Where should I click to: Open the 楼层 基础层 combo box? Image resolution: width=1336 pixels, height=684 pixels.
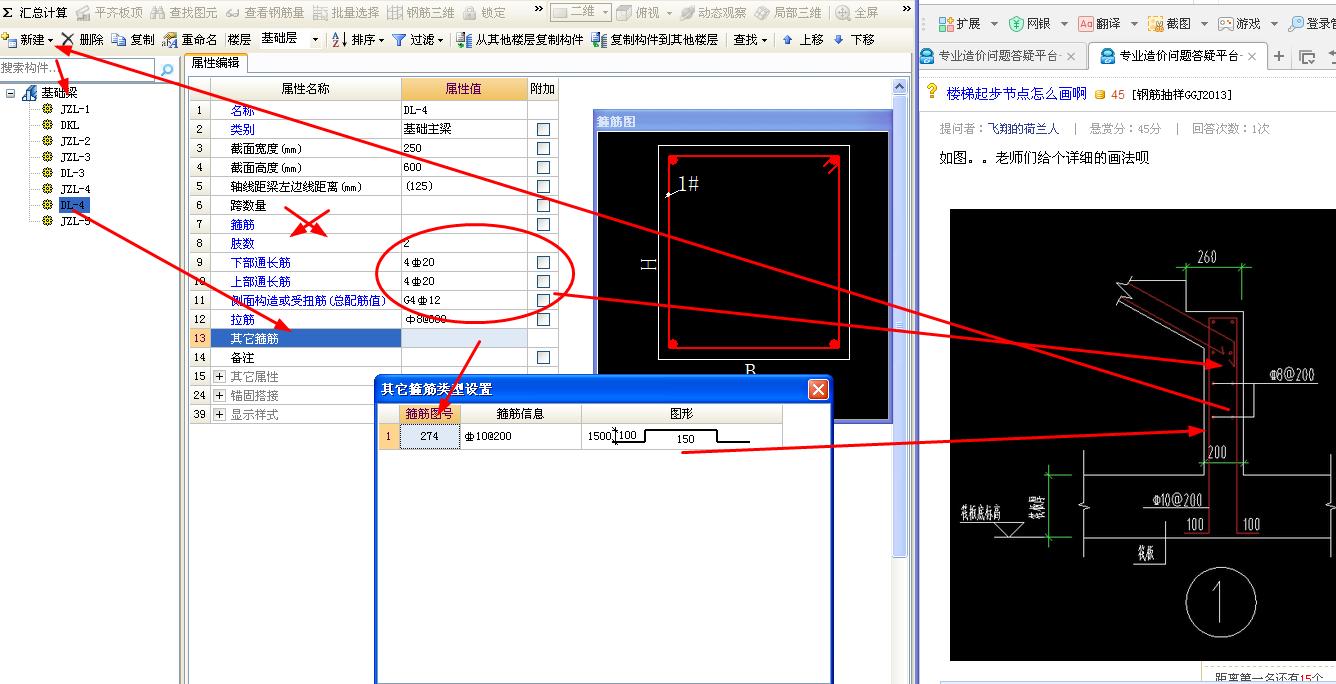point(289,39)
